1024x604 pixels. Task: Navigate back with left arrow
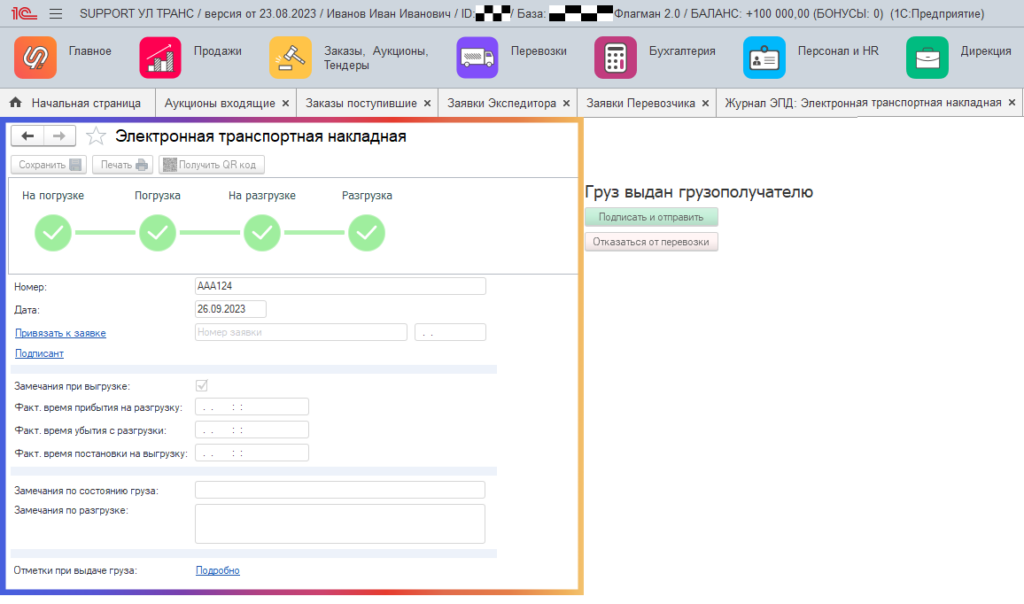click(x=27, y=136)
